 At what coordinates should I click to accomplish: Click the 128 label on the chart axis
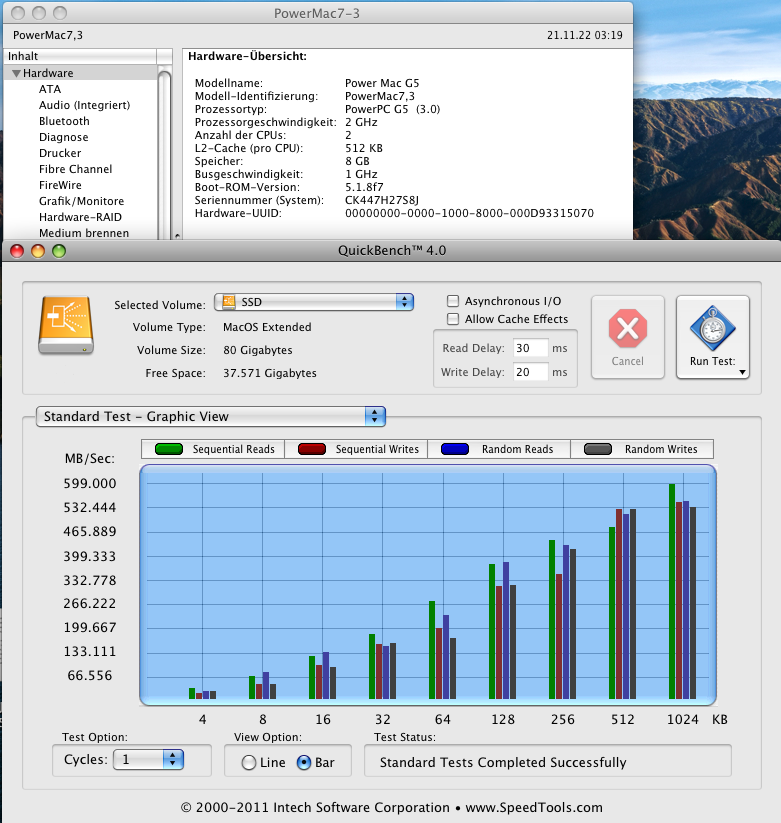click(x=503, y=720)
